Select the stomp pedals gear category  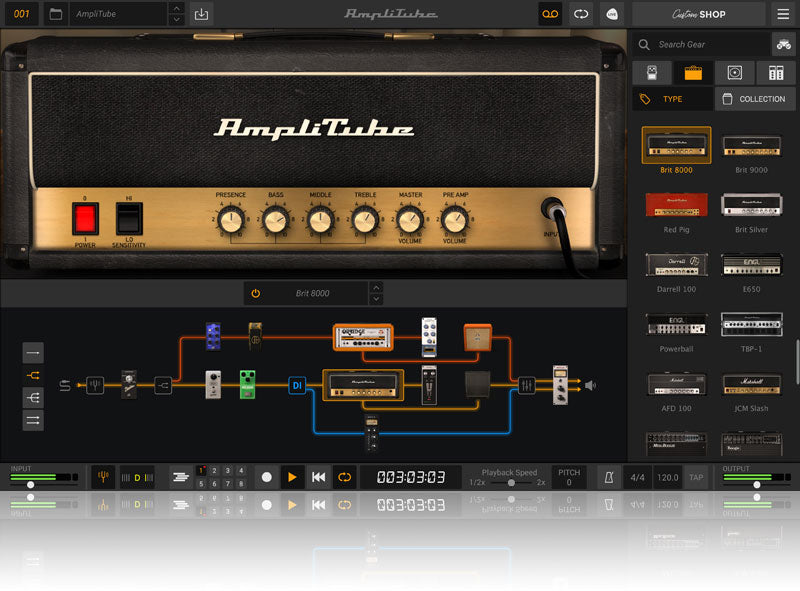pyautogui.click(x=652, y=72)
